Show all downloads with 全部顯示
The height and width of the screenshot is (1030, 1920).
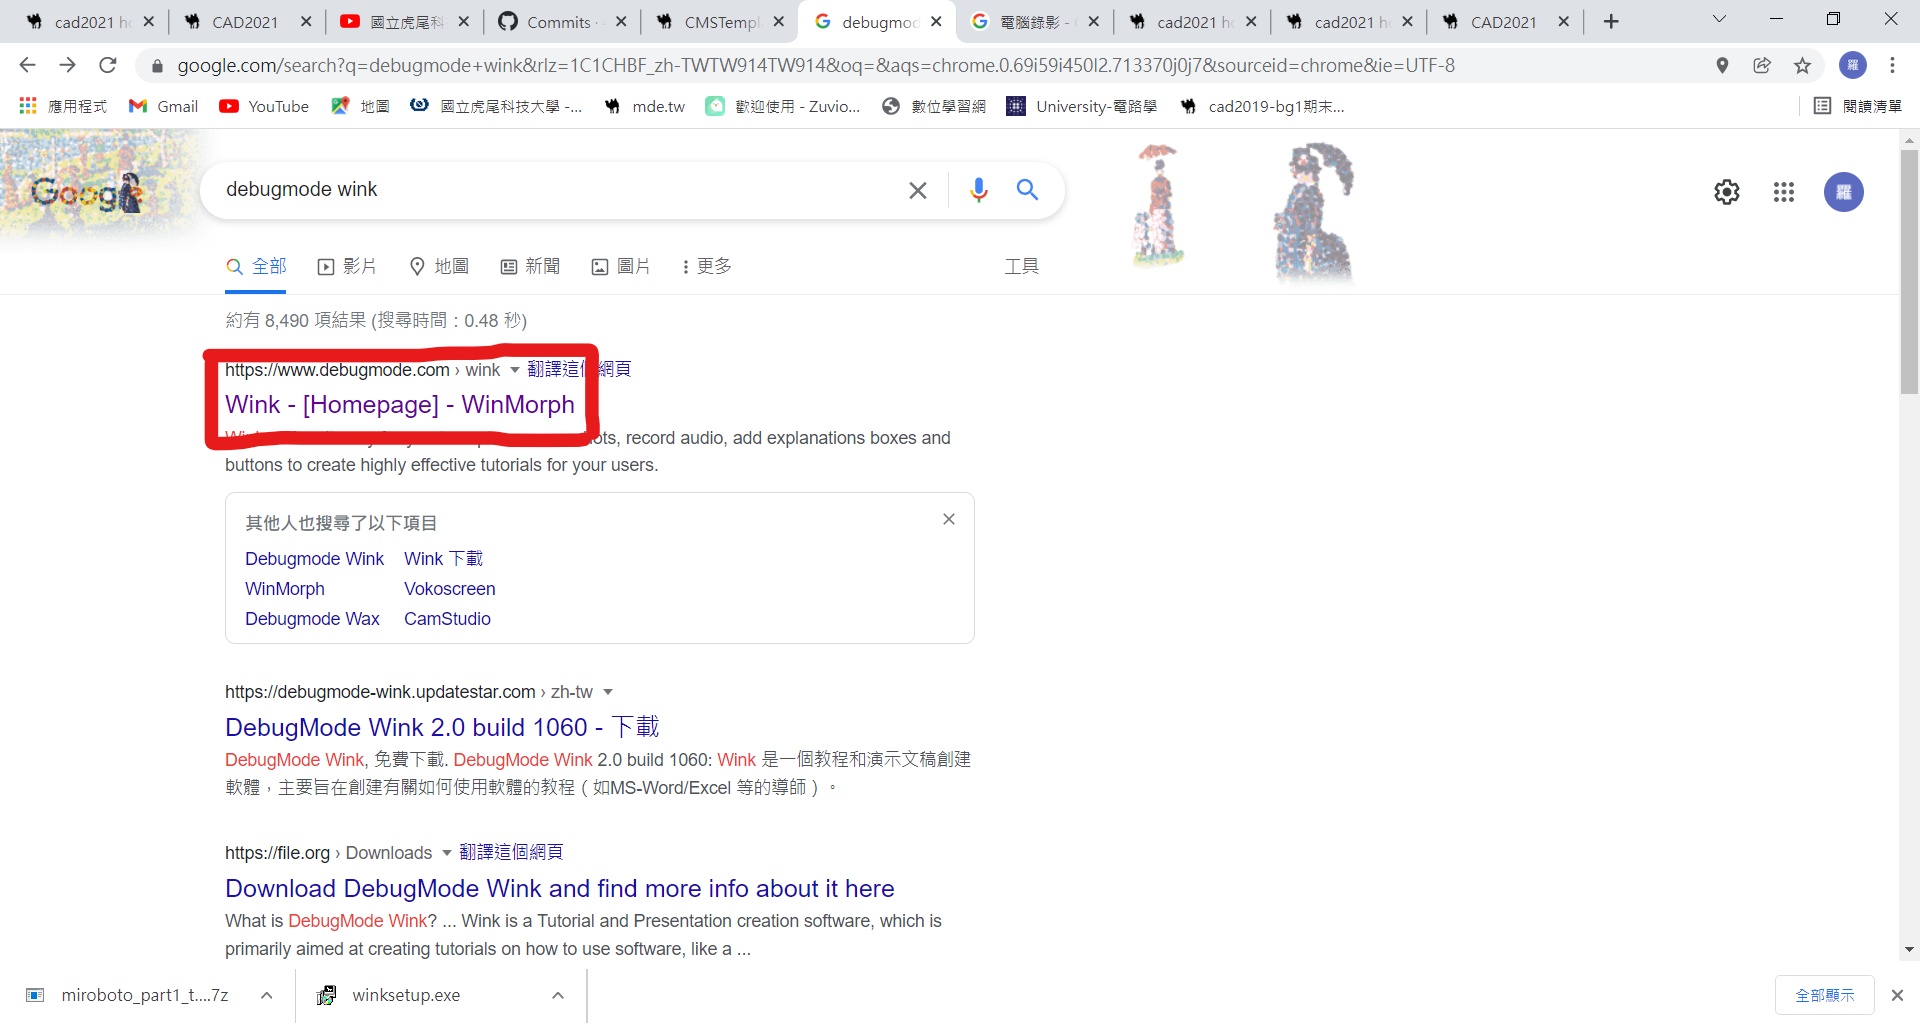pos(1824,995)
